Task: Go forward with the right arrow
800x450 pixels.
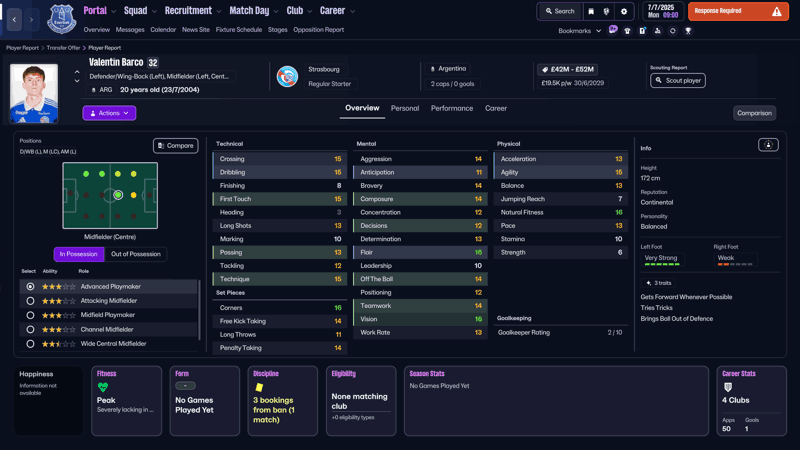Action: 31,19
